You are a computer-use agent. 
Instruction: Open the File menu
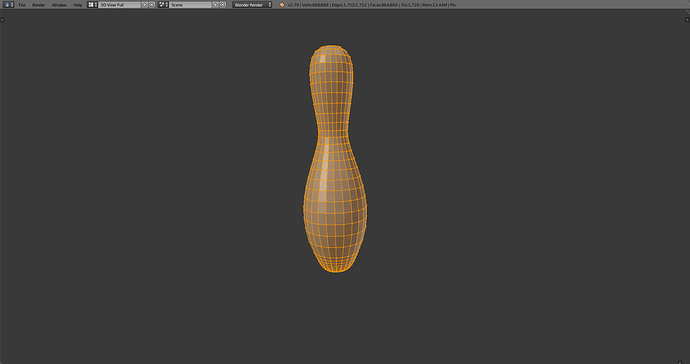point(22,5)
